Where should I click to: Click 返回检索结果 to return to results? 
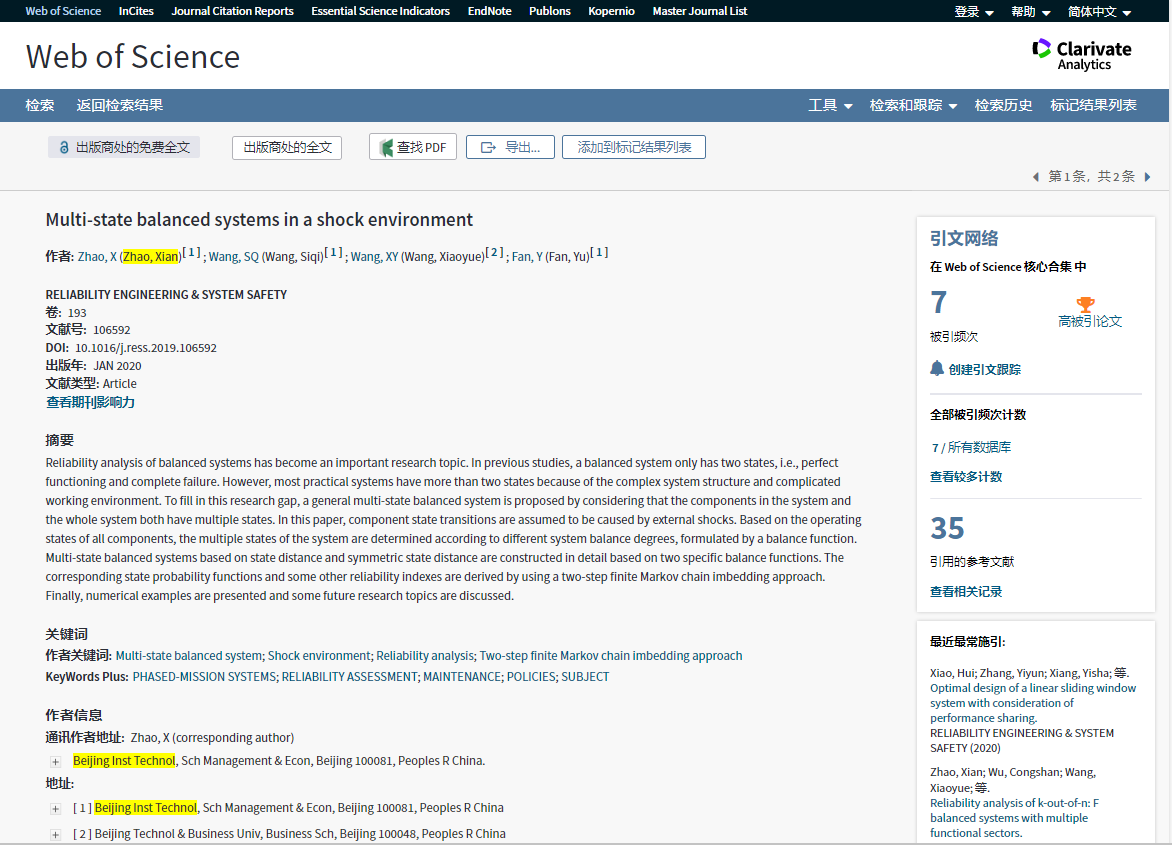[120, 105]
